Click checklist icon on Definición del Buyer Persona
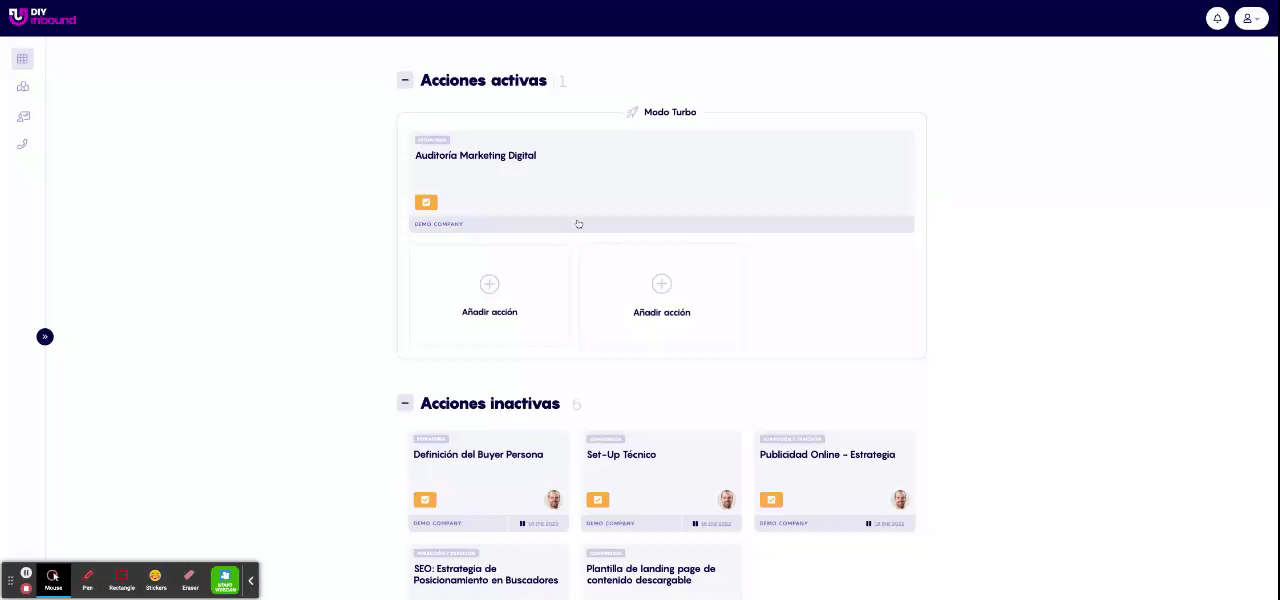Screen dimensions: 1280x600 click(425, 500)
